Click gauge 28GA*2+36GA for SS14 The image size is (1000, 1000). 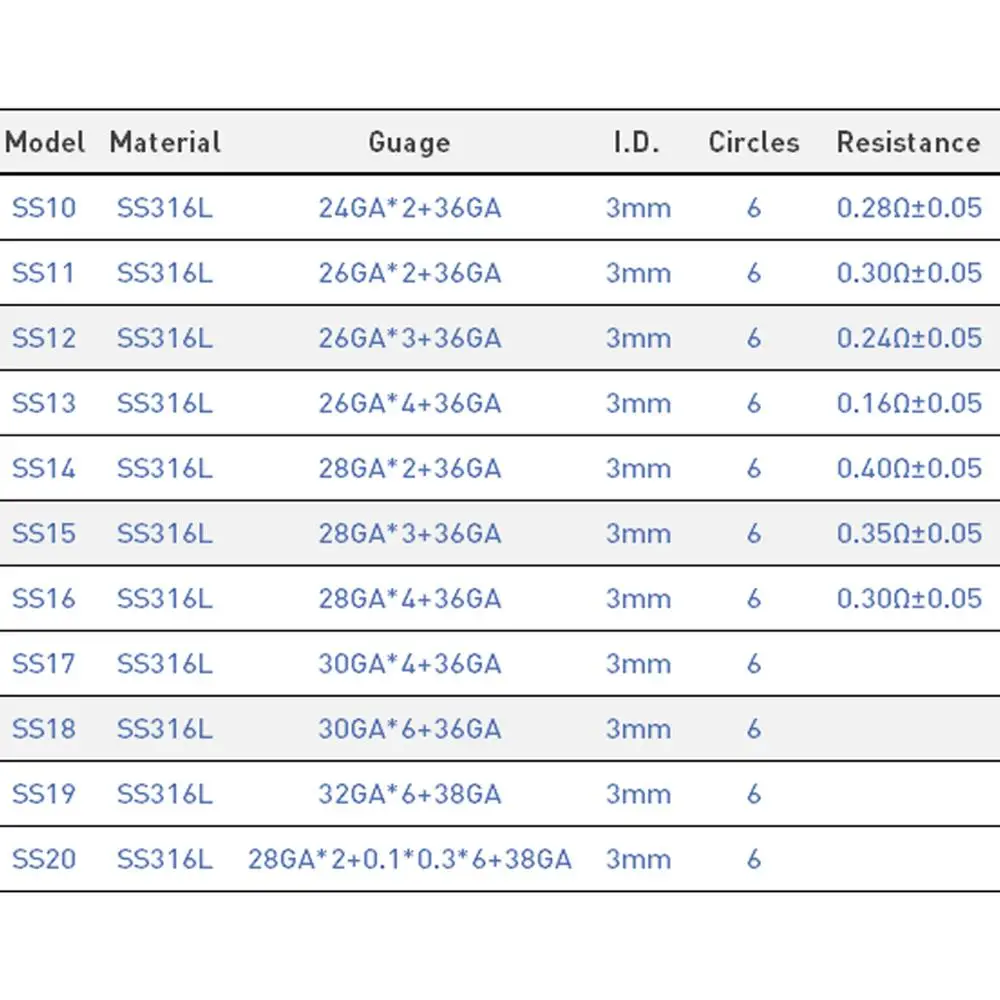pyautogui.click(x=410, y=468)
